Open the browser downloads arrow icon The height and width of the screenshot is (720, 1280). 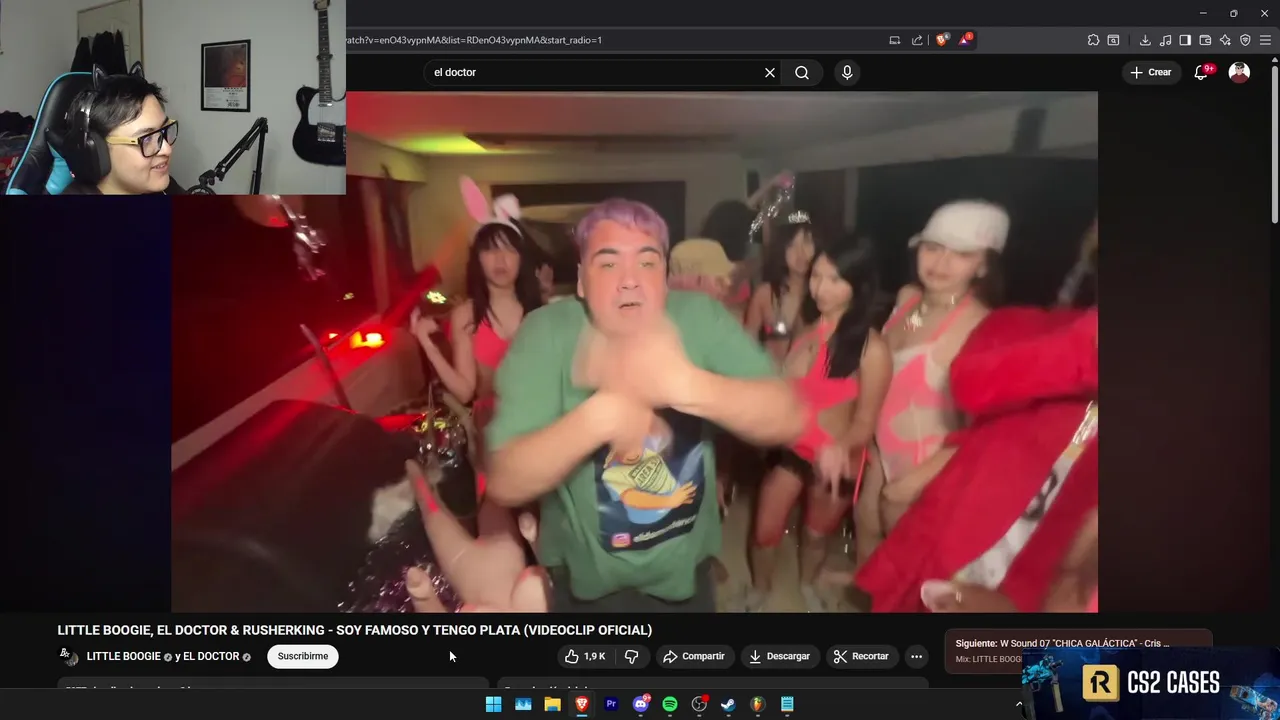coord(1145,40)
